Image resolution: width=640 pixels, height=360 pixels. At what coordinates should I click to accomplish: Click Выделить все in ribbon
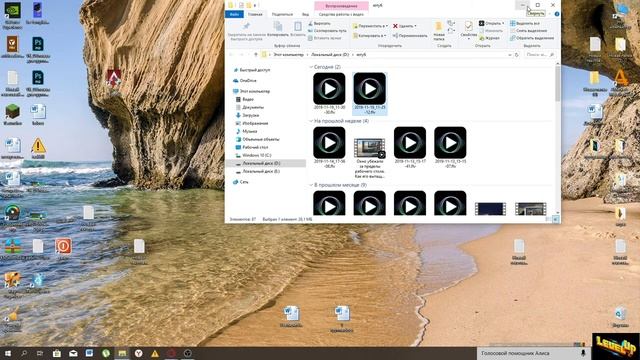pos(525,24)
